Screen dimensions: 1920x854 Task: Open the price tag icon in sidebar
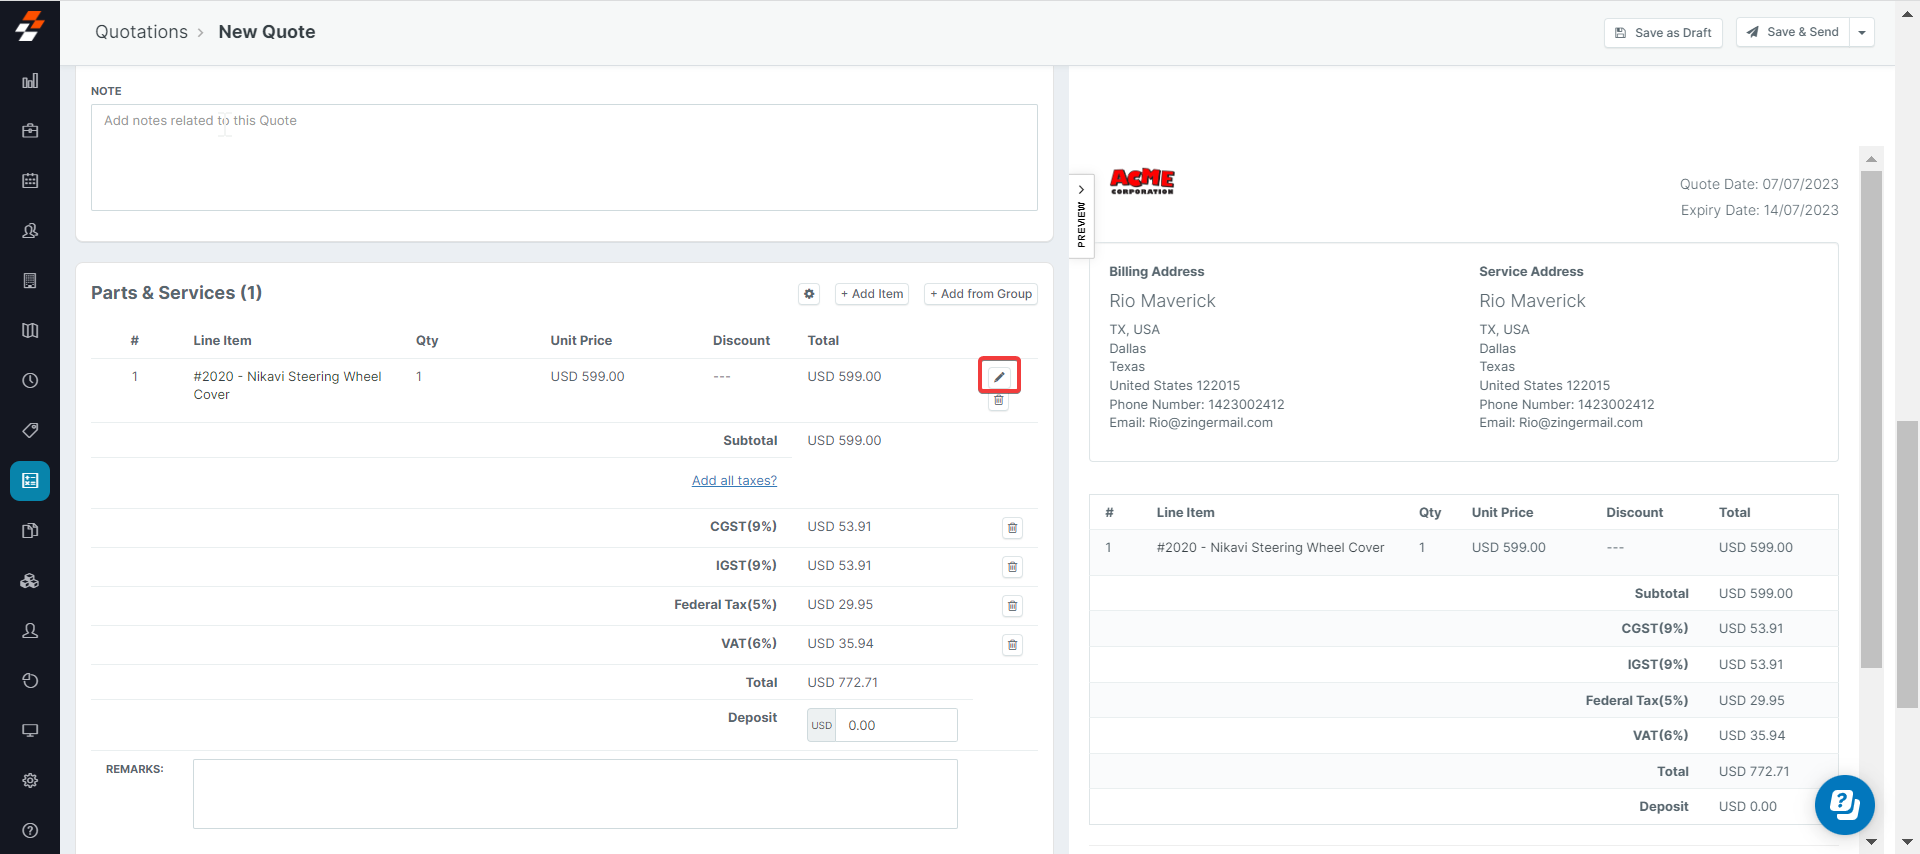(30, 431)
